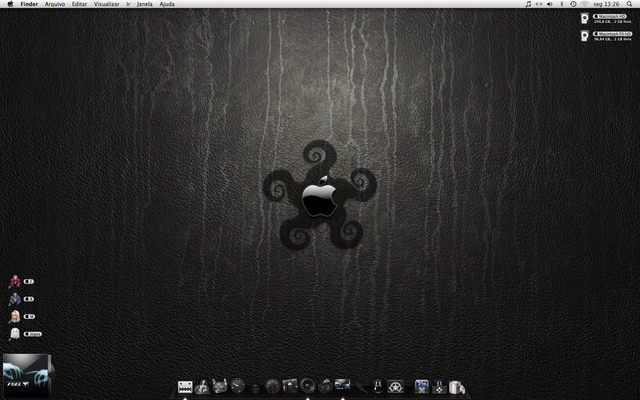Screen dimensions: 640x400
Task: Click the clock showing seg 13:26
Action: (606, 4)
